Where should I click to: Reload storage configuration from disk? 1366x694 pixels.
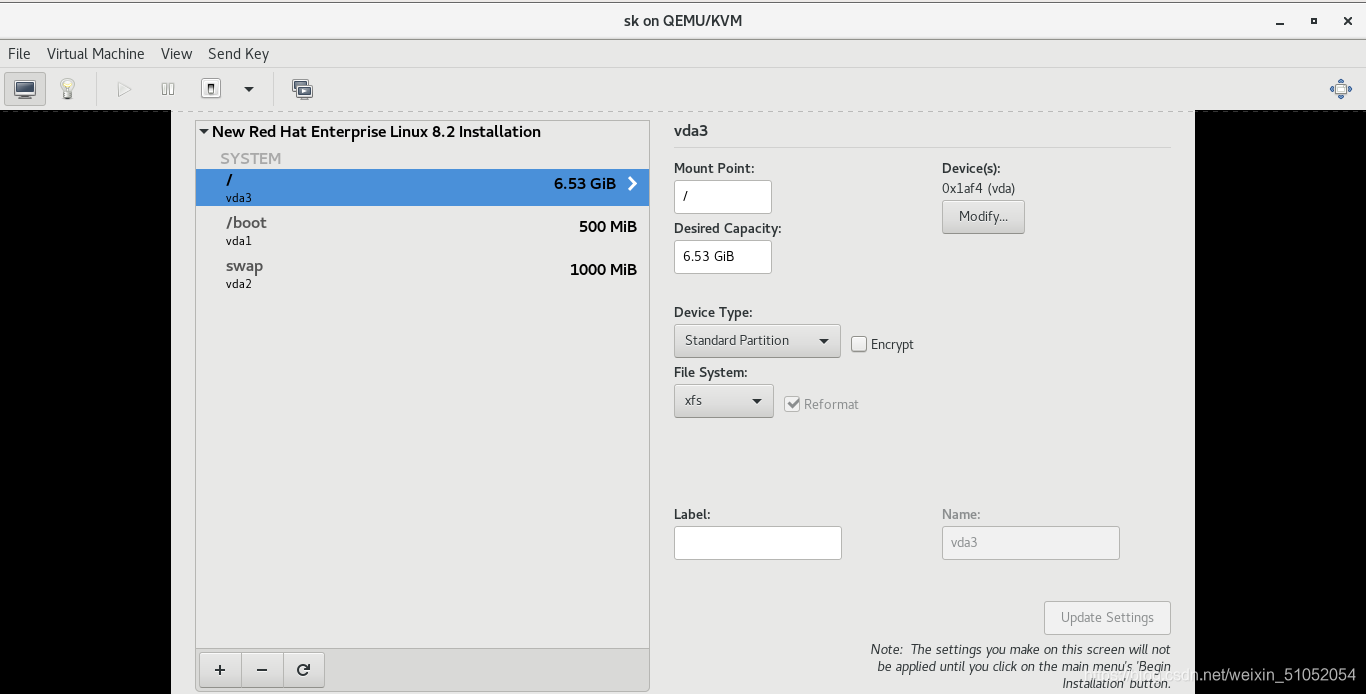304,670
